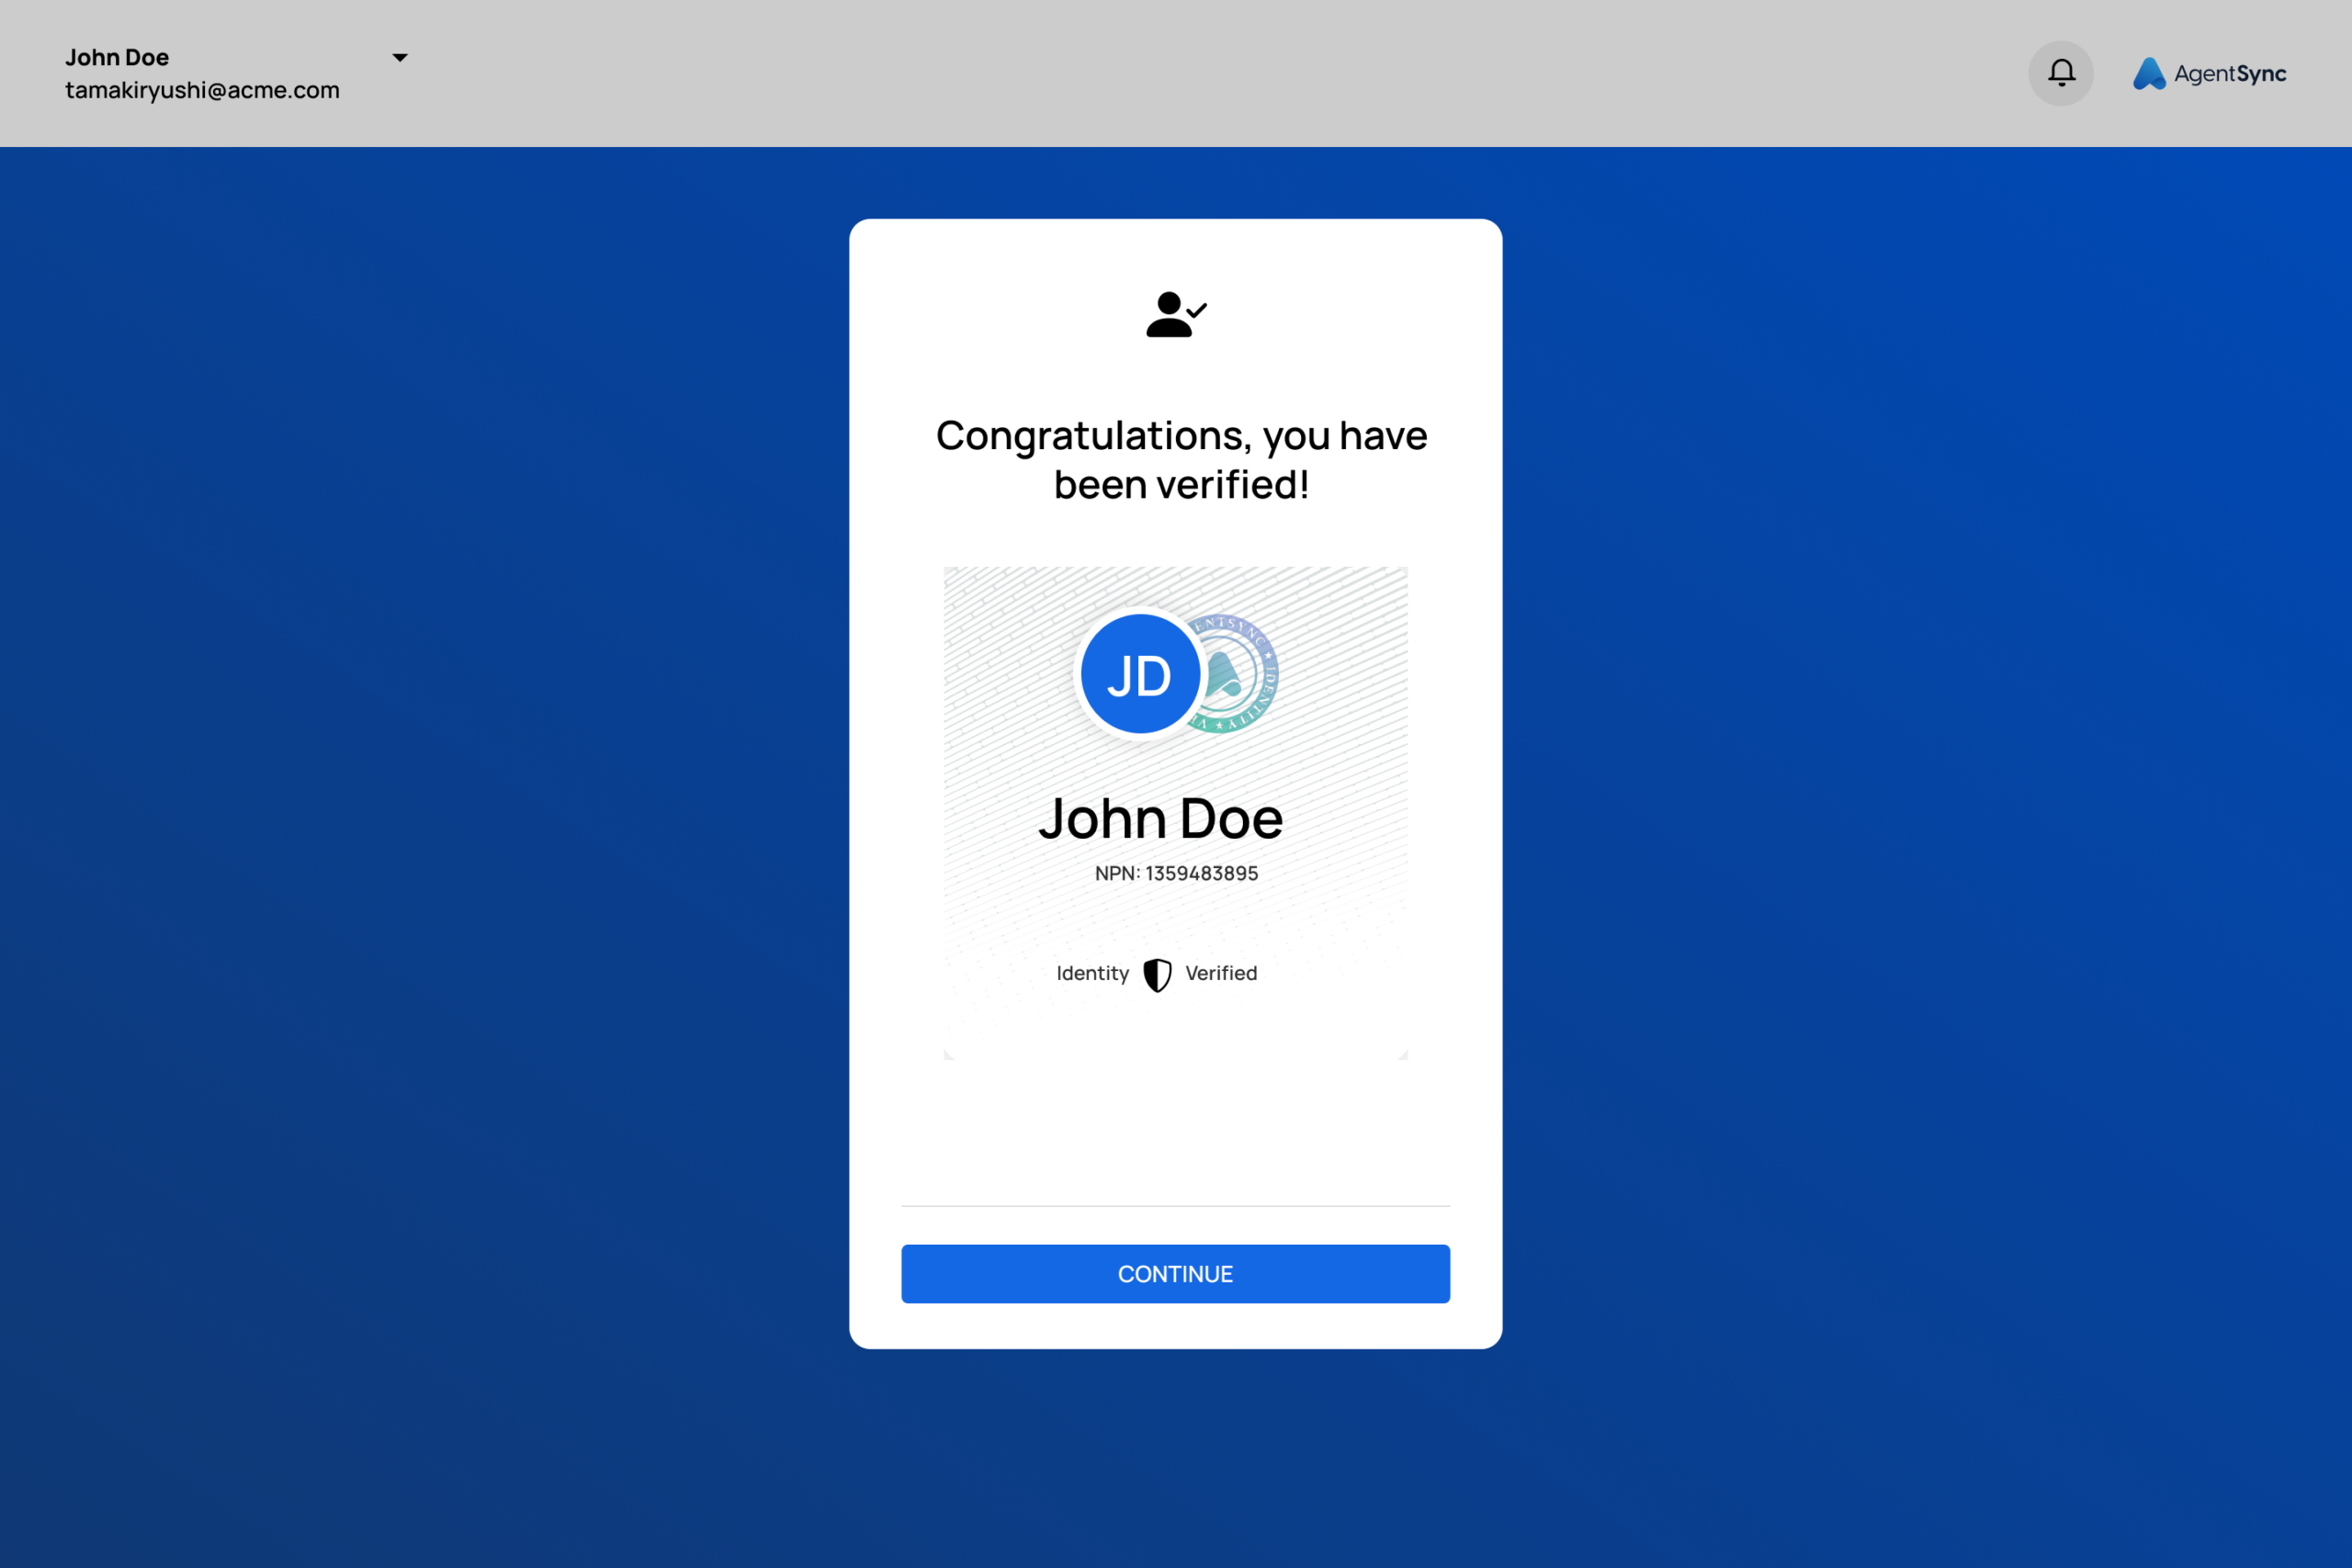The image size is (2352, 1568).
Task: Click the John Doe name in header
Action: click(x=117, y=57)
